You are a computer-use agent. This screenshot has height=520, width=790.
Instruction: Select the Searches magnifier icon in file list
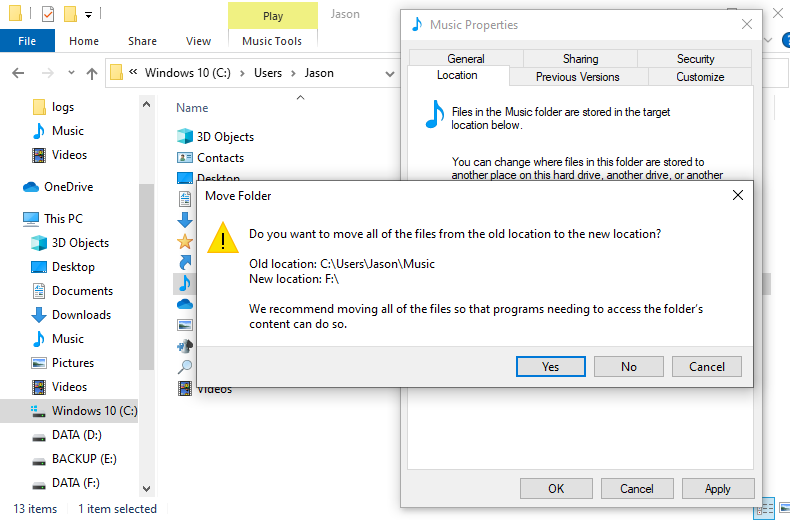185,367
